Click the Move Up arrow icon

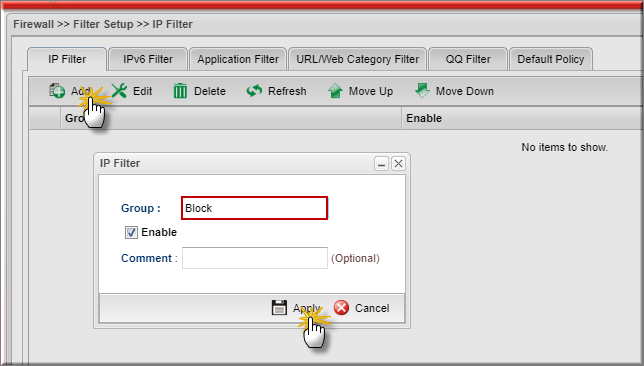pos(335,91)
